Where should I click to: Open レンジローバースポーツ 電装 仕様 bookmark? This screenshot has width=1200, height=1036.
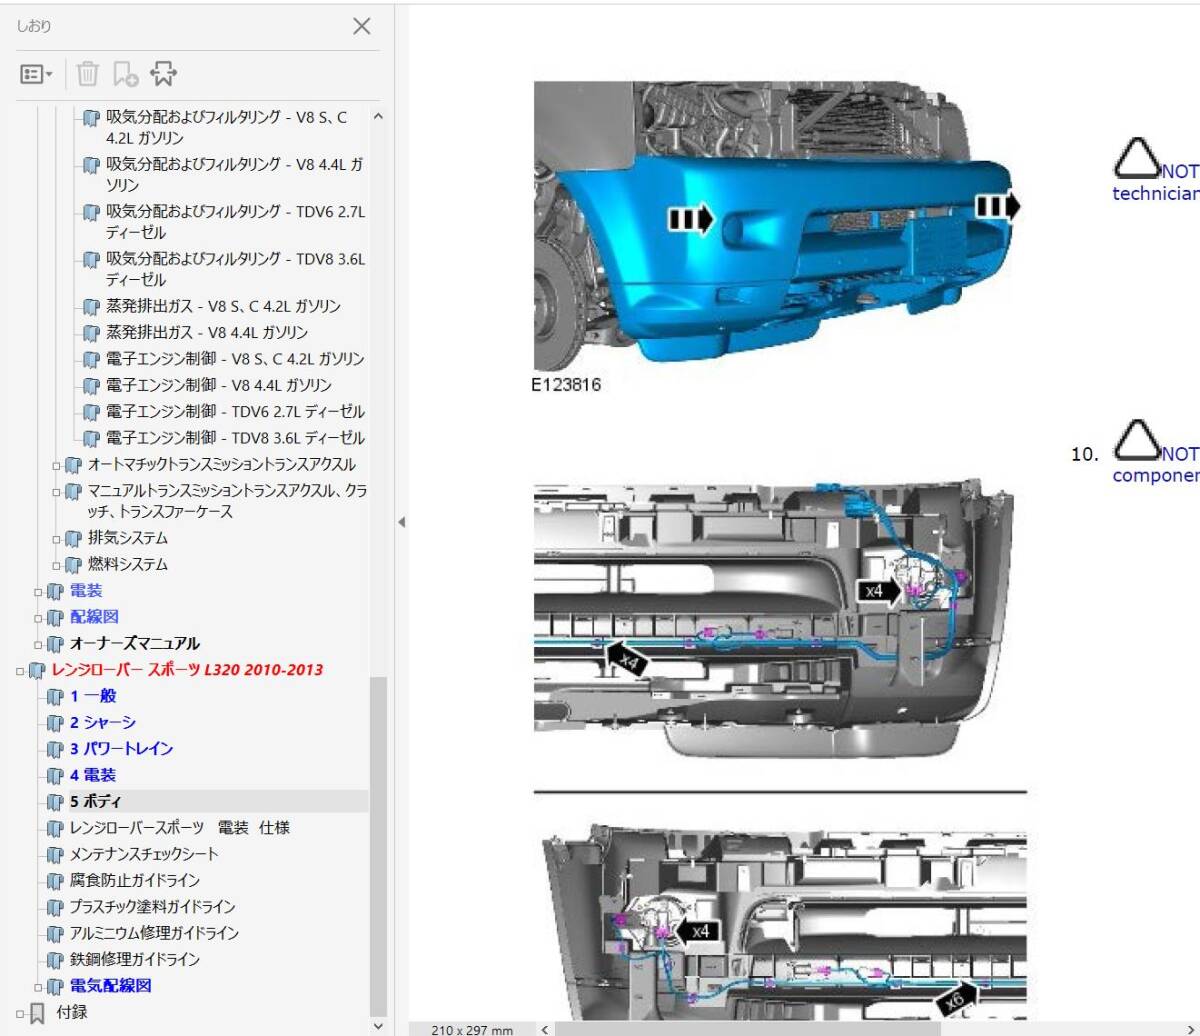pyautogui.click(x=179, y=828)
